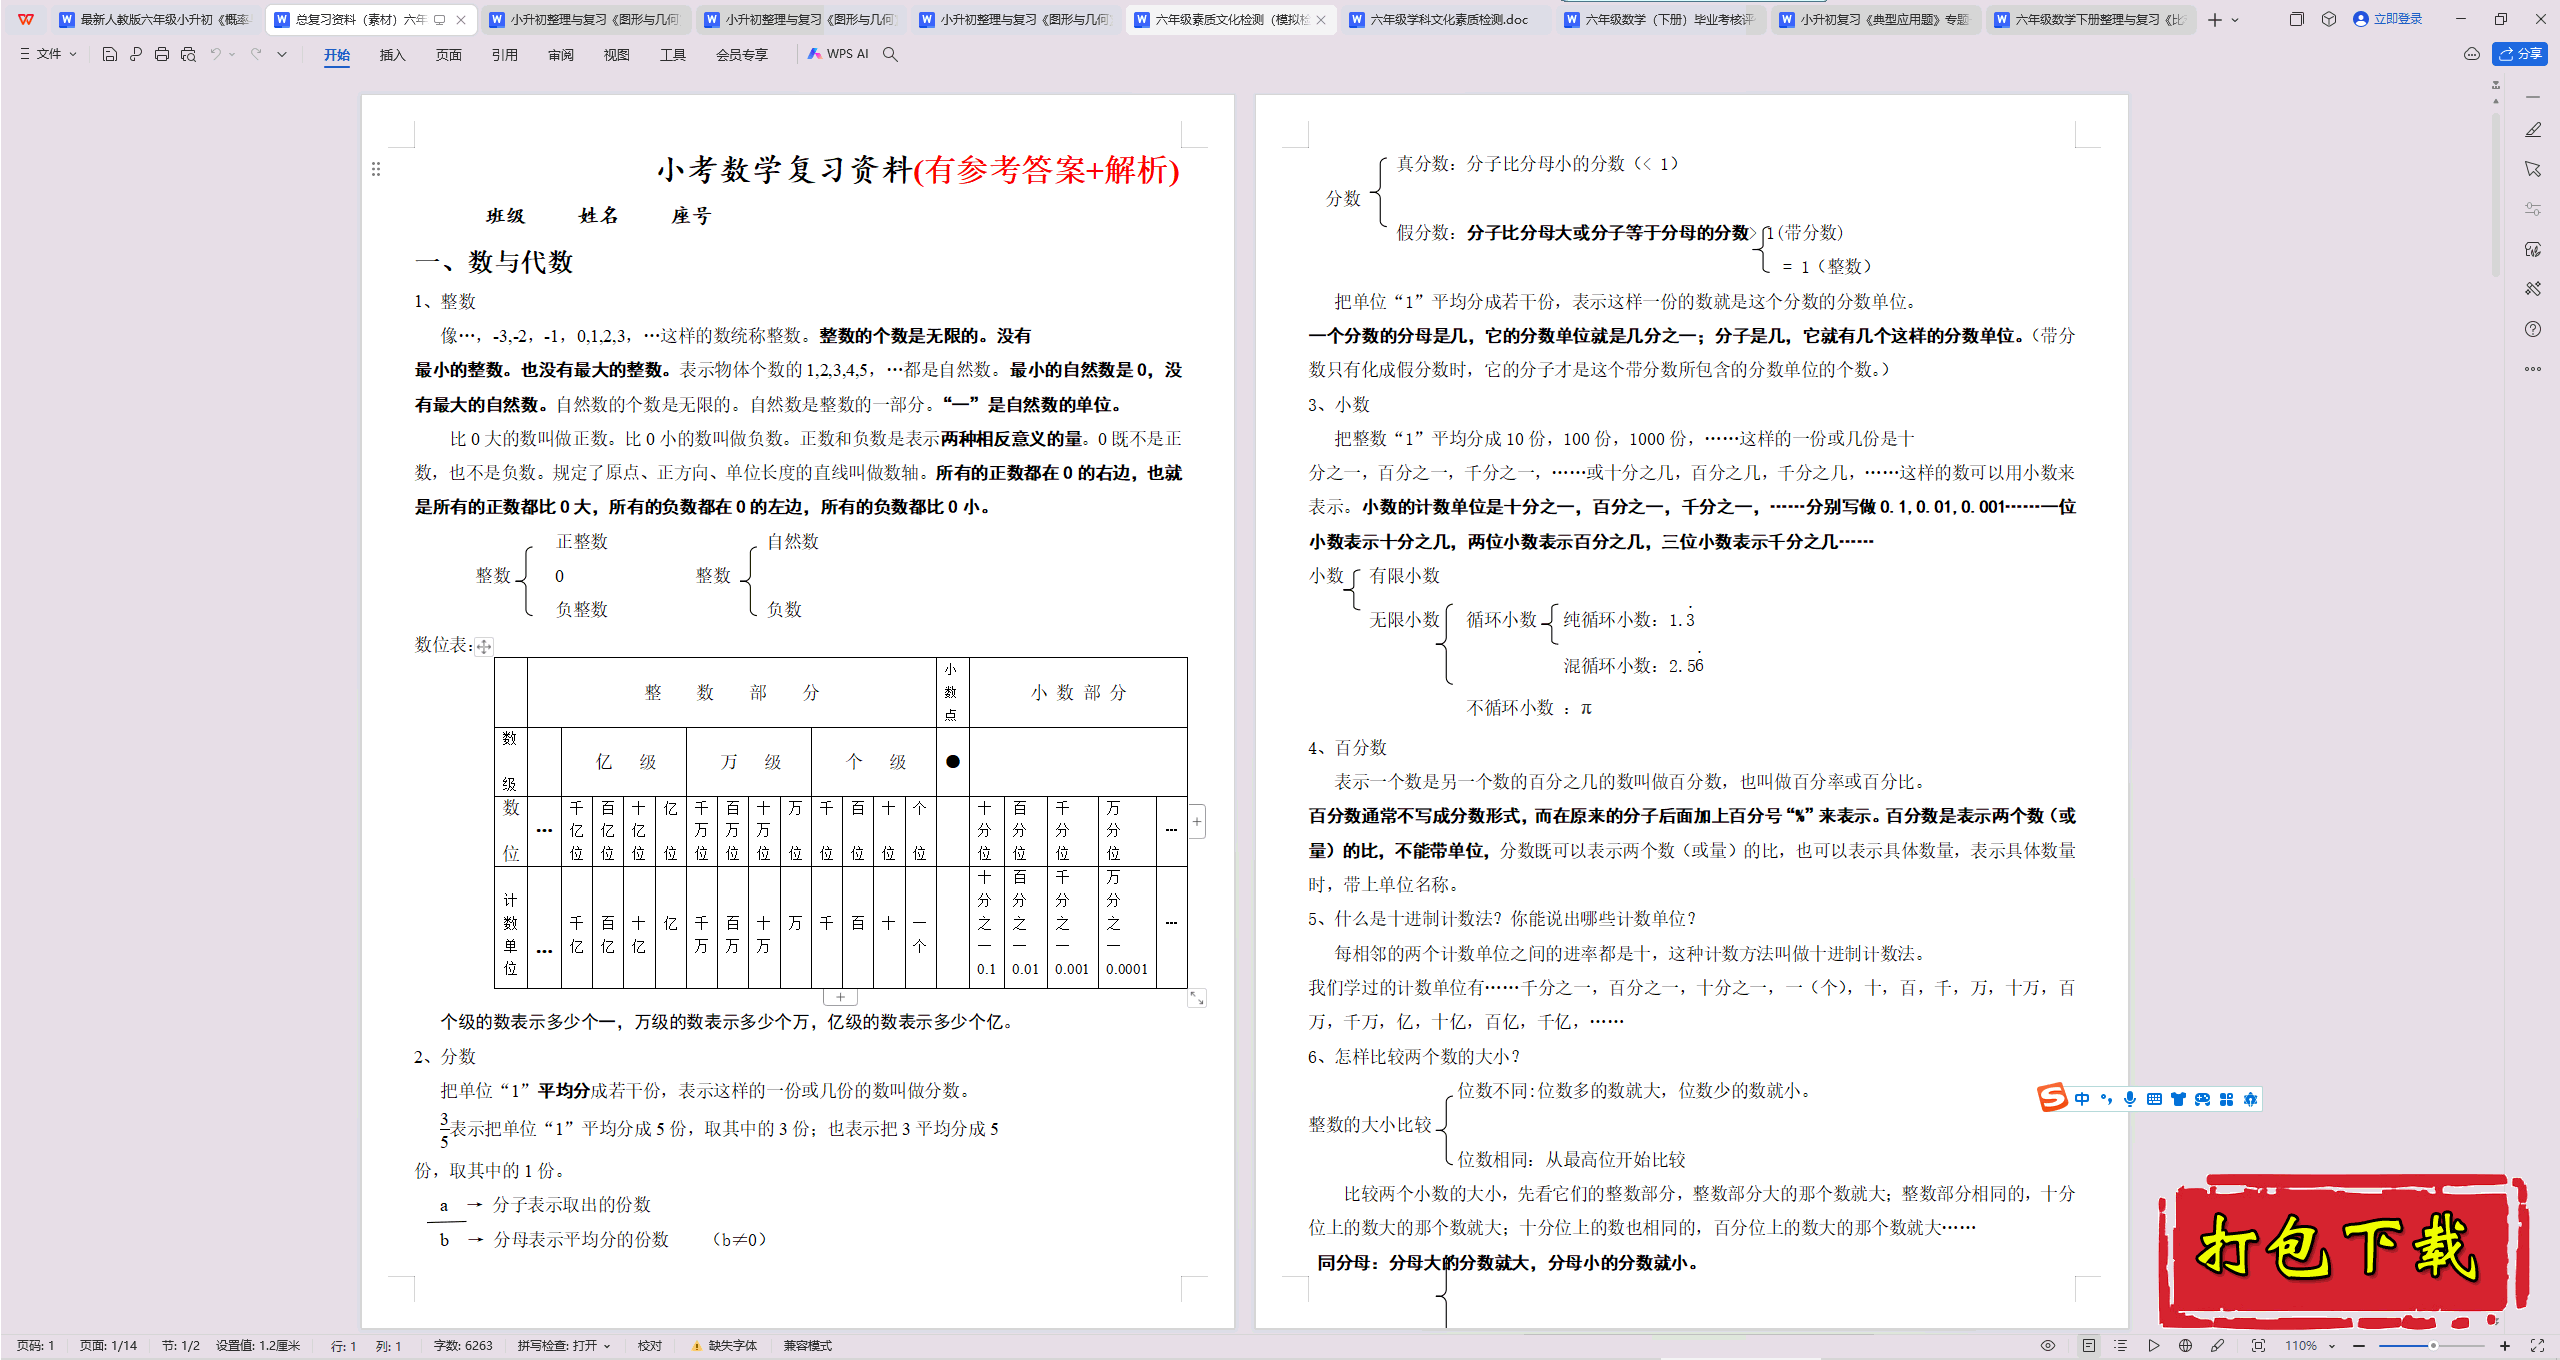Switch to the 审阅 ribbon tab
The height and width of the screenshot is (1360, 2560).
[561, 55]
